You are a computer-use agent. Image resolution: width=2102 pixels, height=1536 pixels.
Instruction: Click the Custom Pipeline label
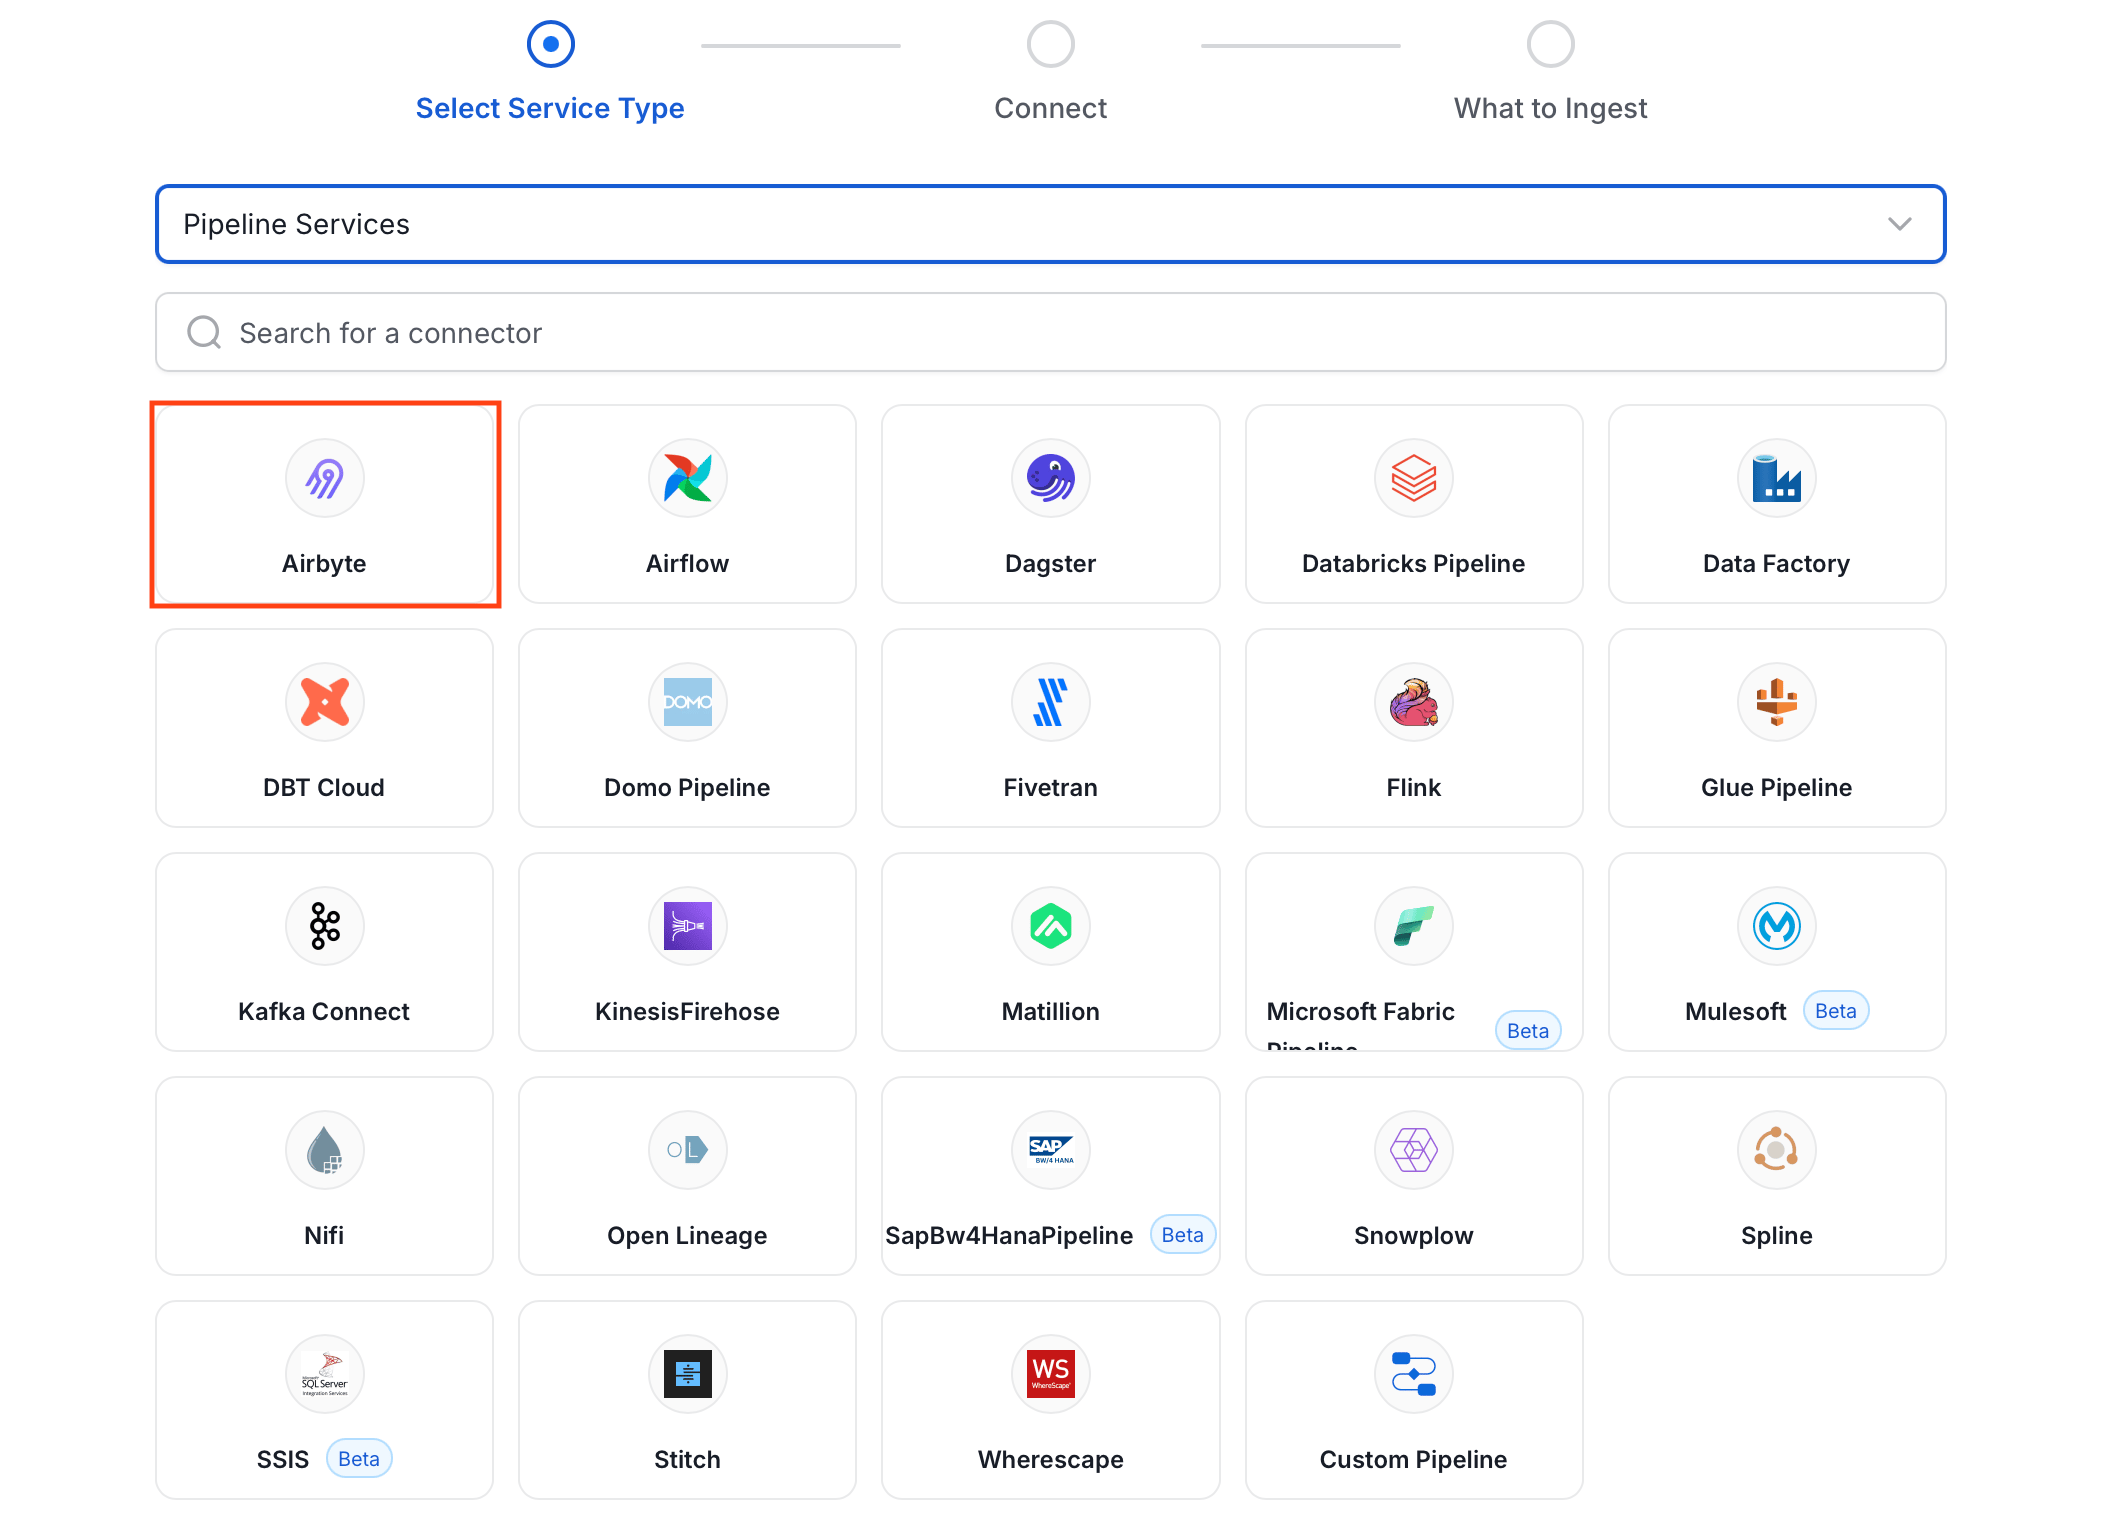[x=1413, y=1459]
